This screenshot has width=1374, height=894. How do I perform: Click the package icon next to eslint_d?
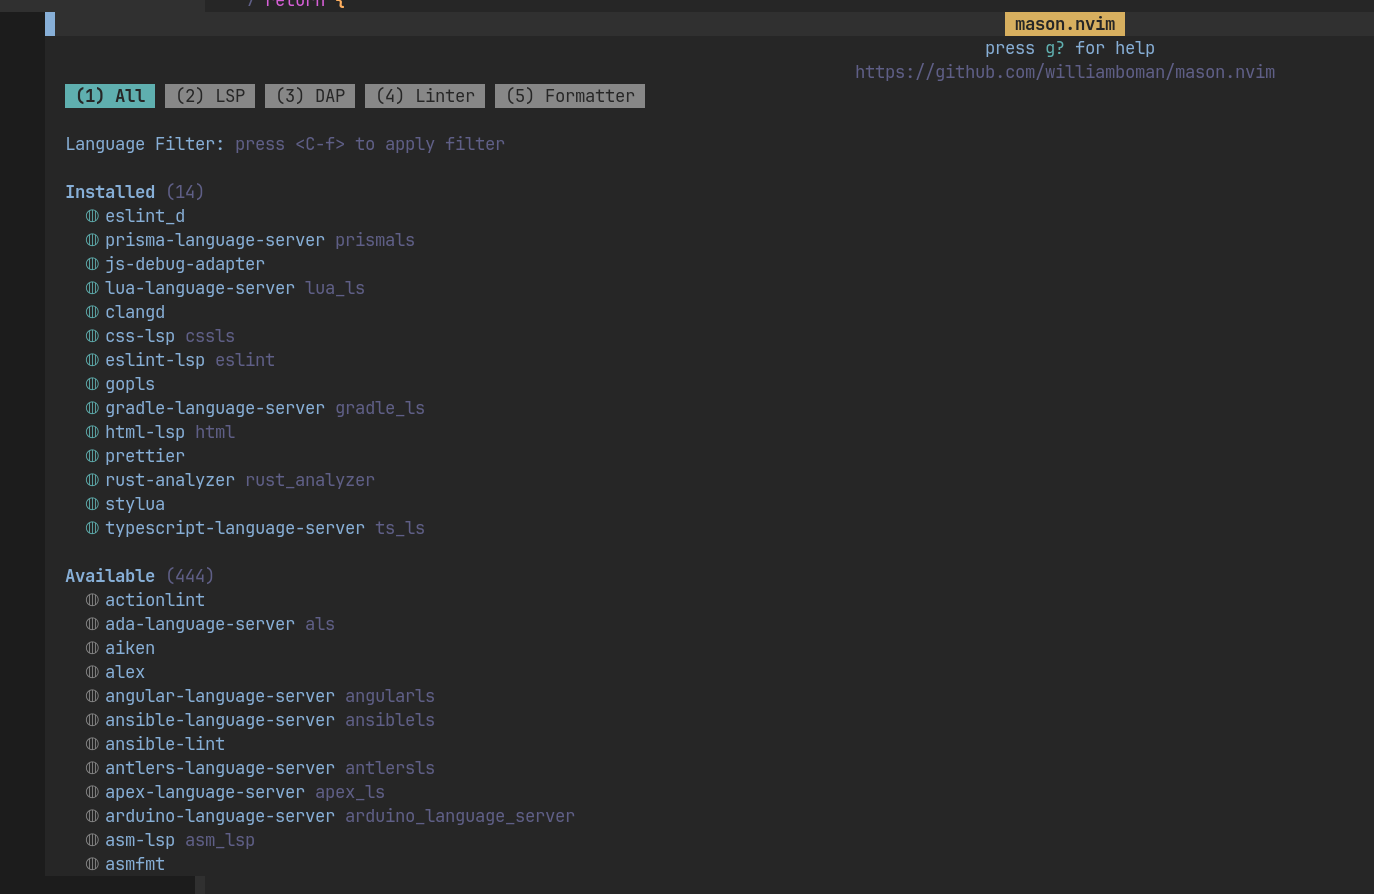point(92,216)
